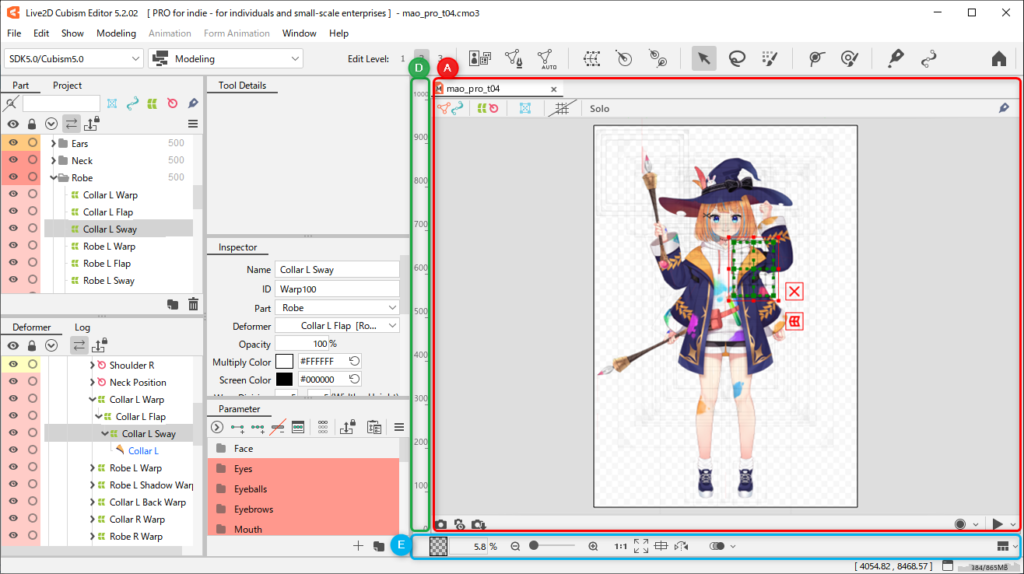Click the create warp deformer tool
This screenshot has width=1024, height=574.
592,59
